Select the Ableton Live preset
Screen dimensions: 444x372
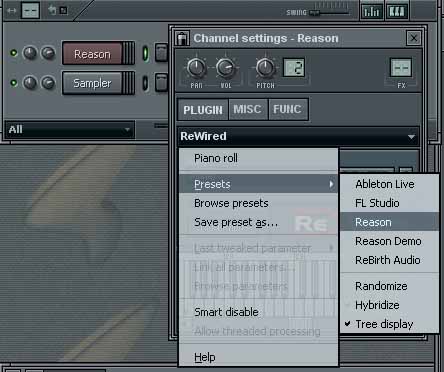[x=389, y=184]
